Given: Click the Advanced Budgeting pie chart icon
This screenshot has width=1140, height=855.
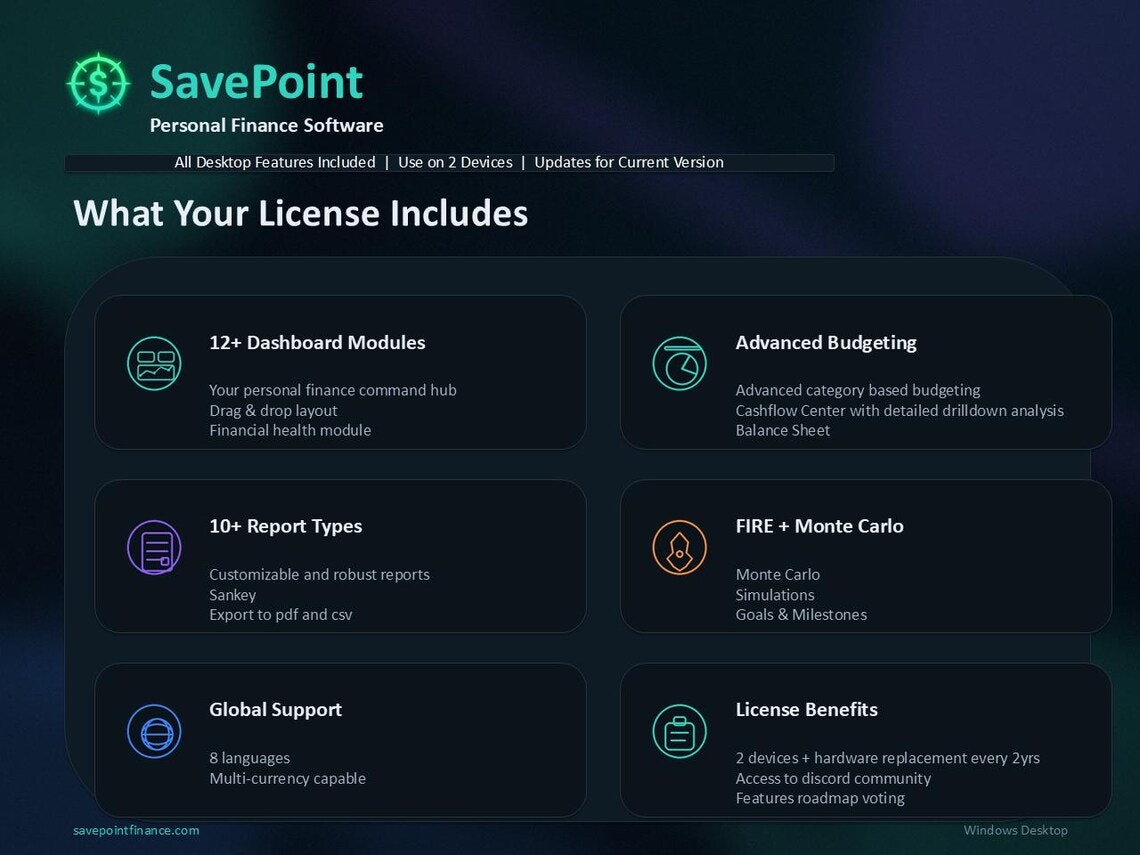Looking at the screenshot, I should click(x=680, y=363).
